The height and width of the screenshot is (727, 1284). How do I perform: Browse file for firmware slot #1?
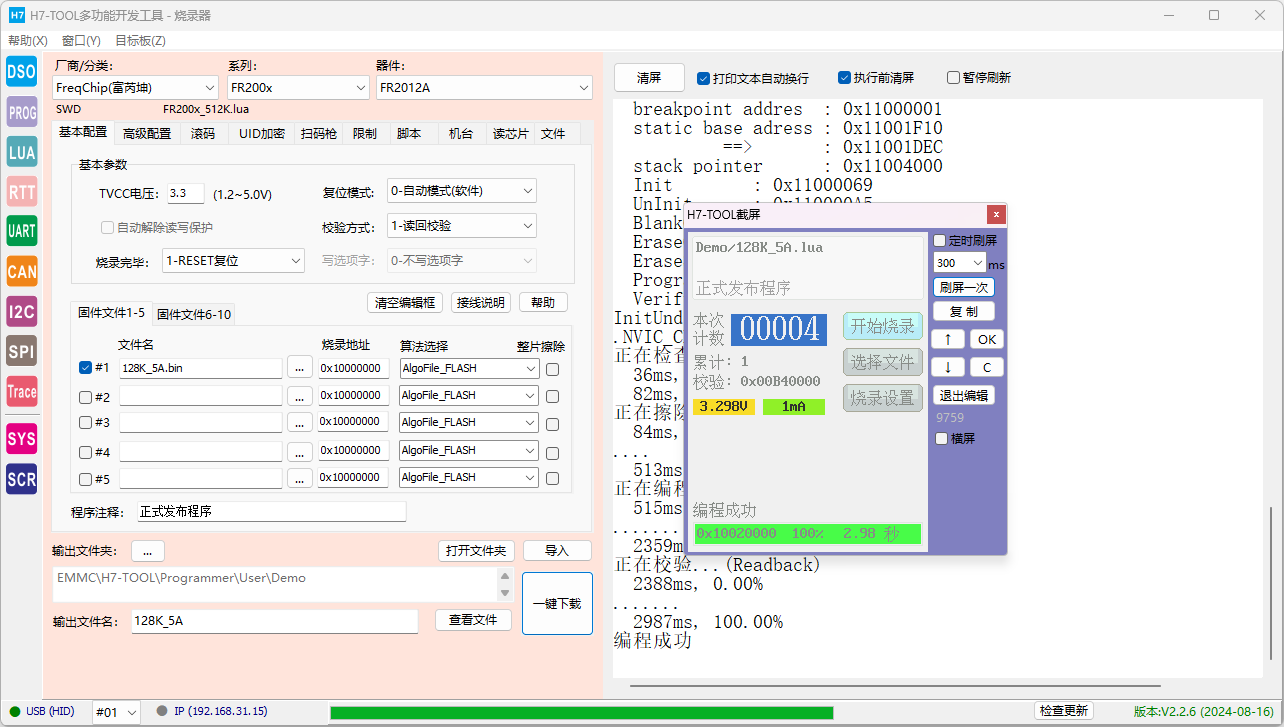point(300,368)
